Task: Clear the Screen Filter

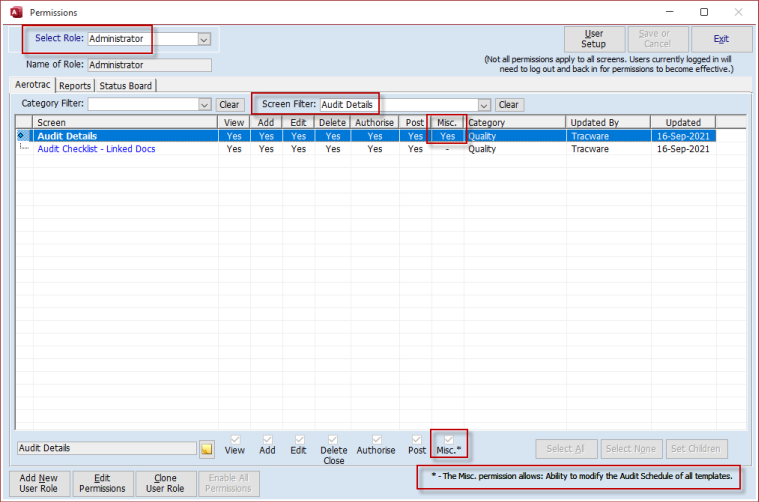Action: click(509, 105)
